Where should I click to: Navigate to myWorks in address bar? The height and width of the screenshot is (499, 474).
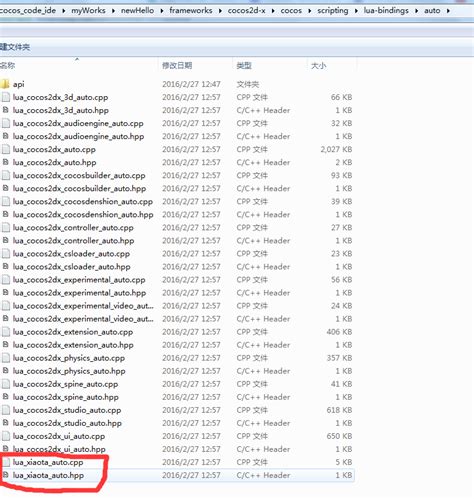tap(88, 11)
